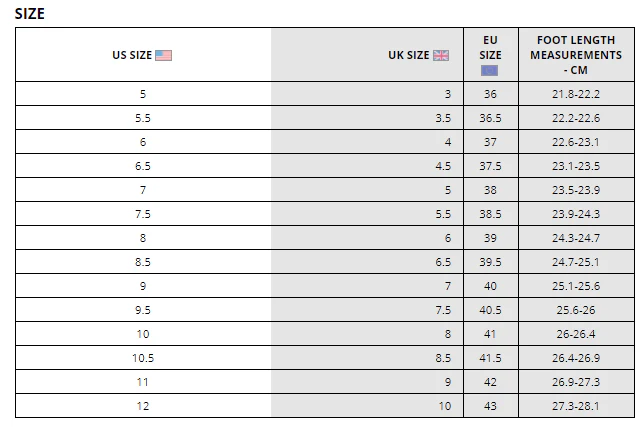
Task: Select US size 5 cell
Action: (x=142, y=94)
